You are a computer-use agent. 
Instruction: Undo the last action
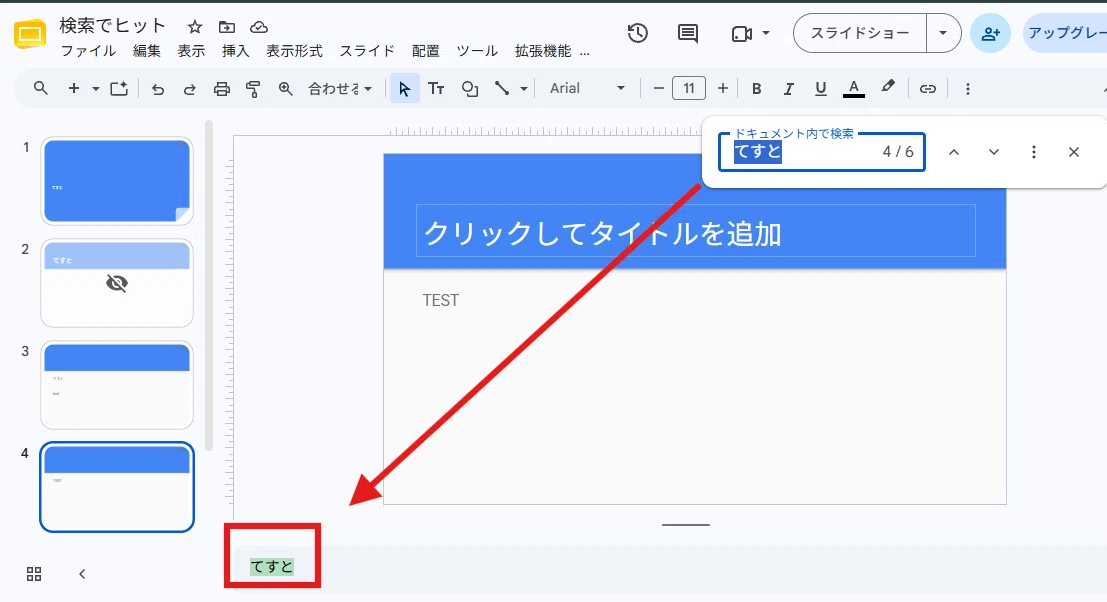[x=158, y=89]
